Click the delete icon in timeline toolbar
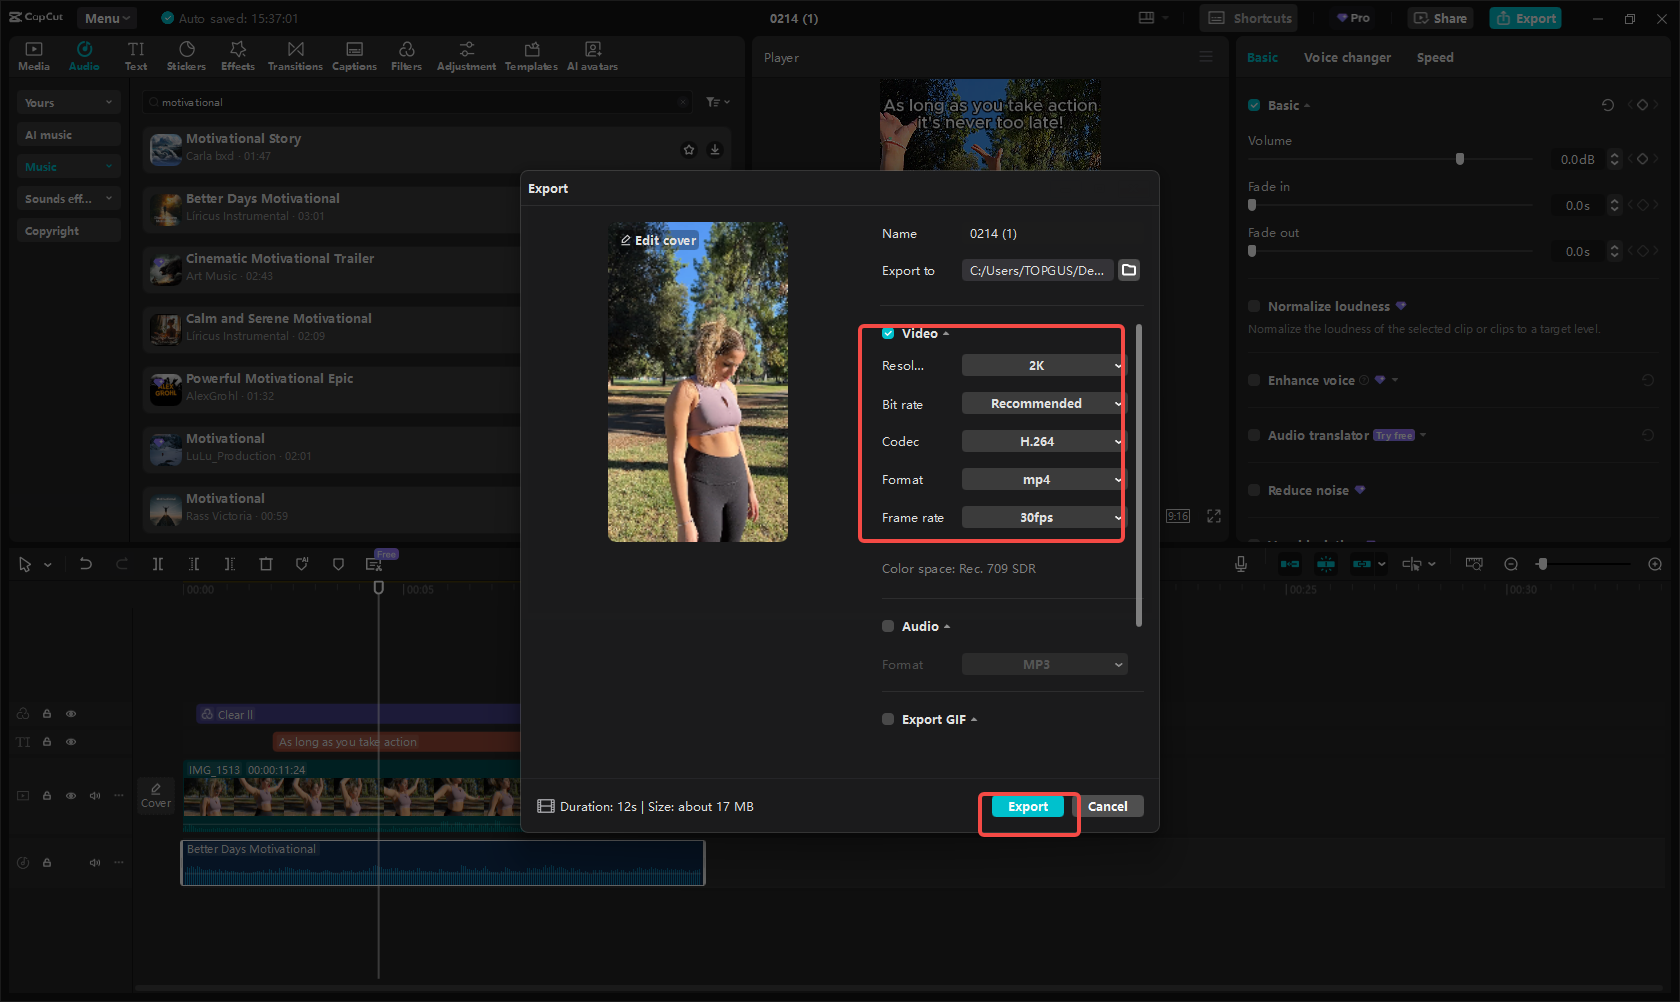This screenshot has height=1002, width=1680. [266, 564]
